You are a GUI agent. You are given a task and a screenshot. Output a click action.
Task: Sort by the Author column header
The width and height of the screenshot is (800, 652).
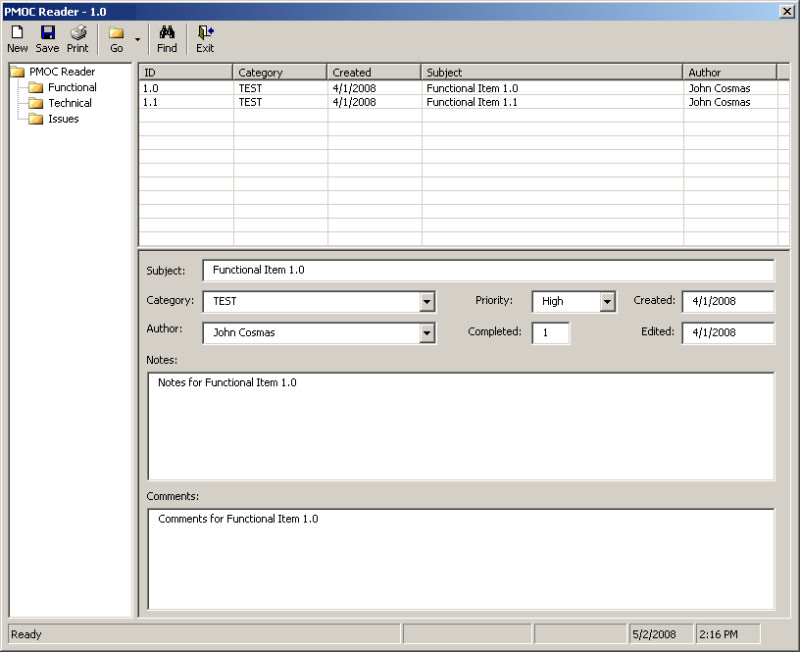coord(730,72)
